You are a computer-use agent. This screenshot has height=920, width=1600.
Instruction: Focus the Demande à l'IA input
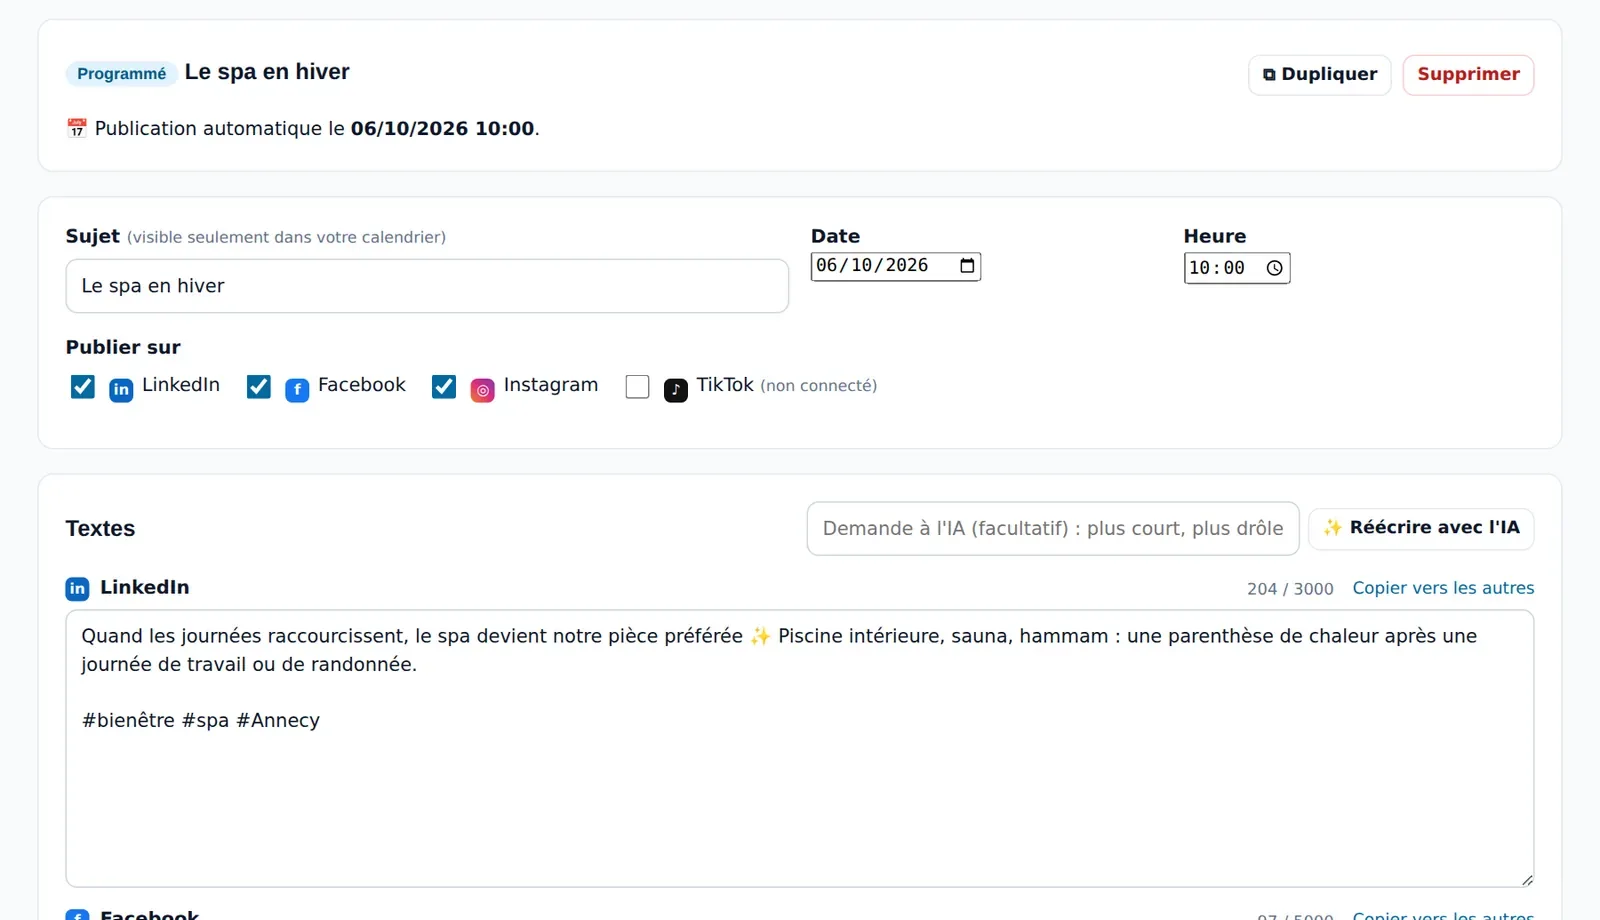[x=1053, y=528]
